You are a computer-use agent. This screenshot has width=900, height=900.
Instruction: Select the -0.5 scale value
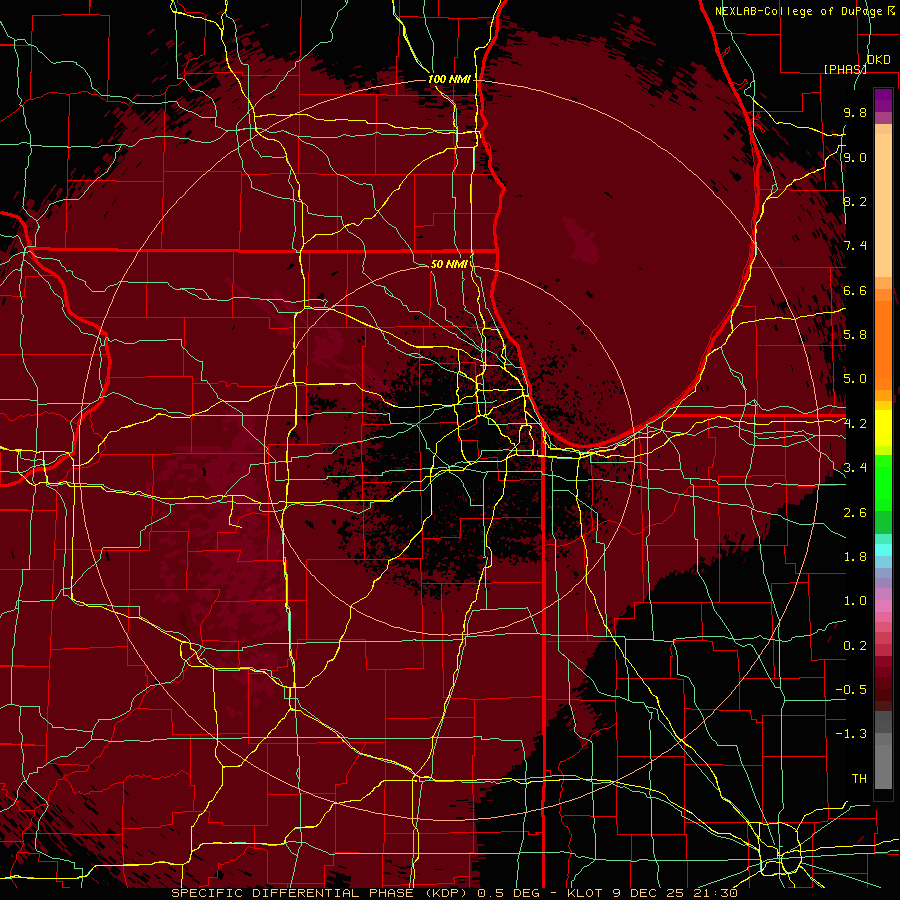851,690
